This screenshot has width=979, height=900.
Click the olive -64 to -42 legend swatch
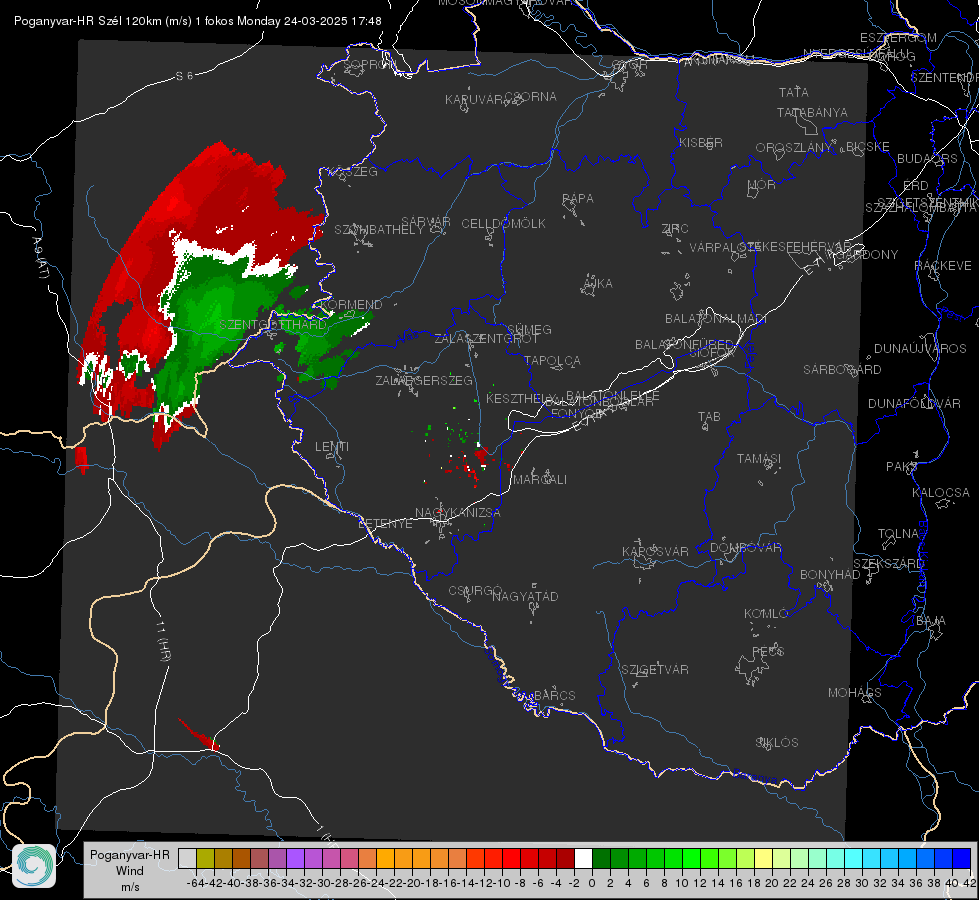click(205, 858)
